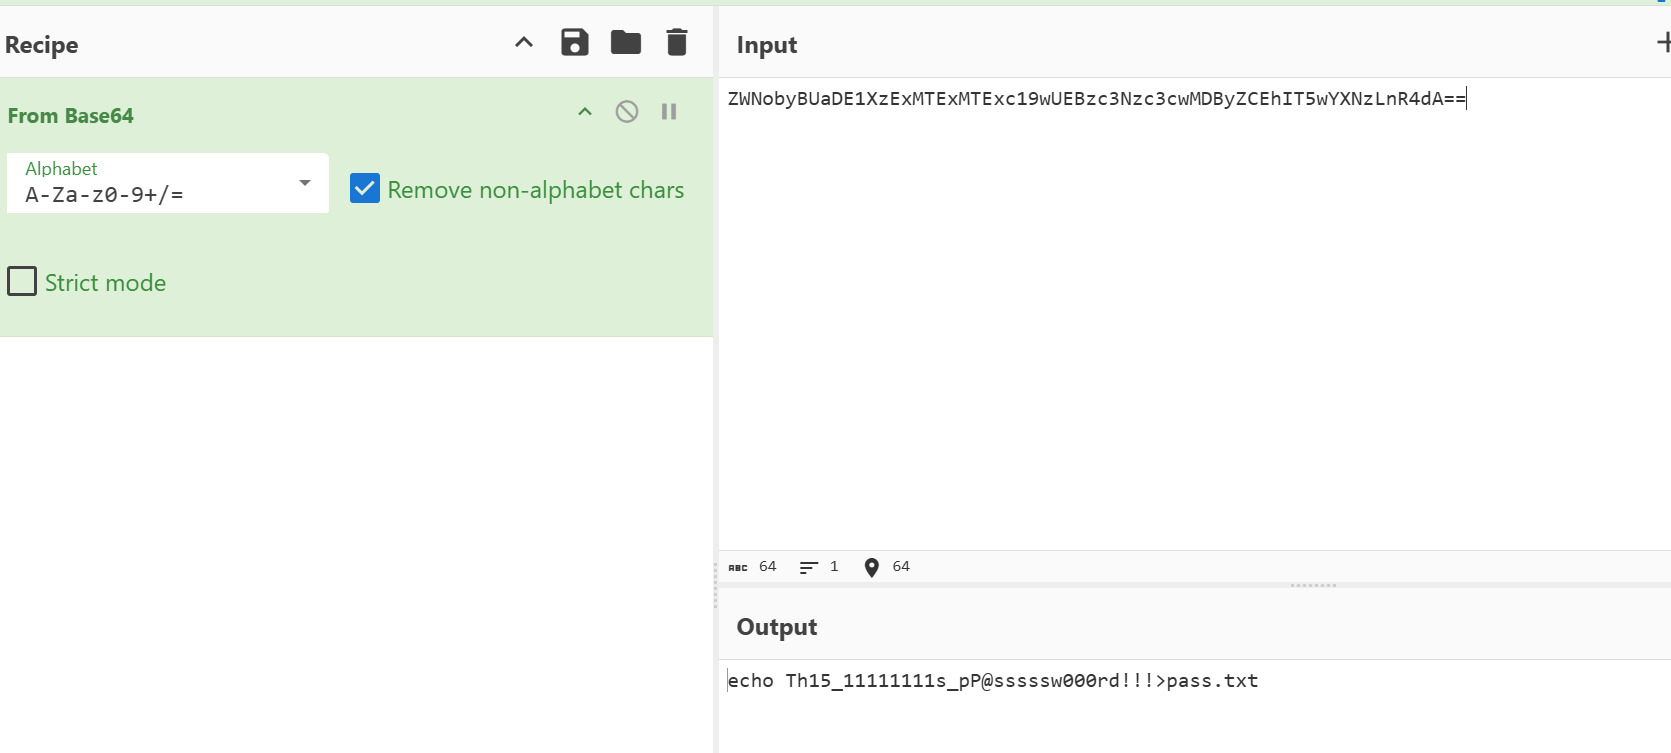This screenshot has height=753, width=1671.
Task: Click the Remove non-alphabet chars label
Action: (535, 190)
